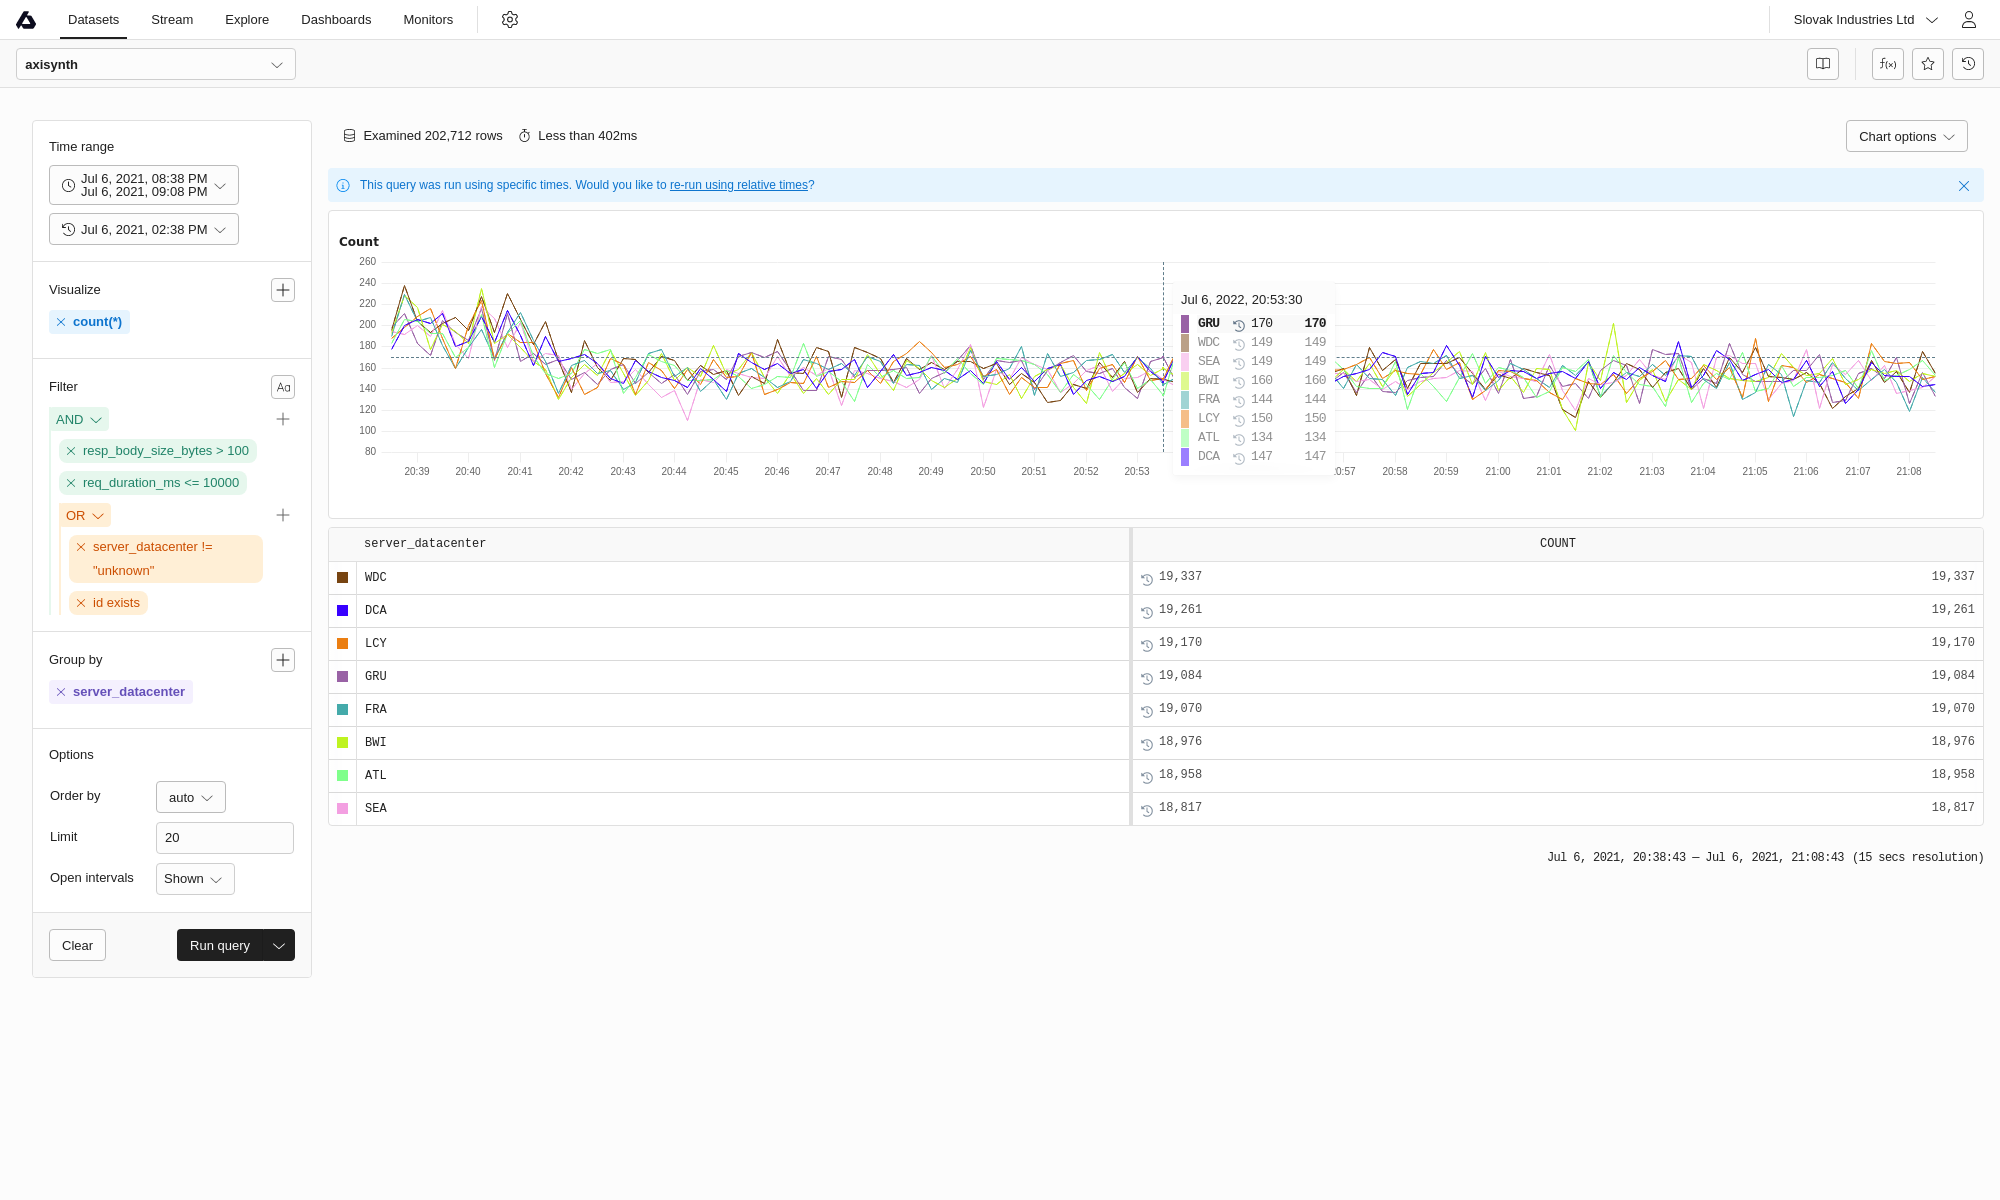Viewport: 2000px width, 1200px height.
Task: Click re-run using relative times link
Action: click(738, 186)
